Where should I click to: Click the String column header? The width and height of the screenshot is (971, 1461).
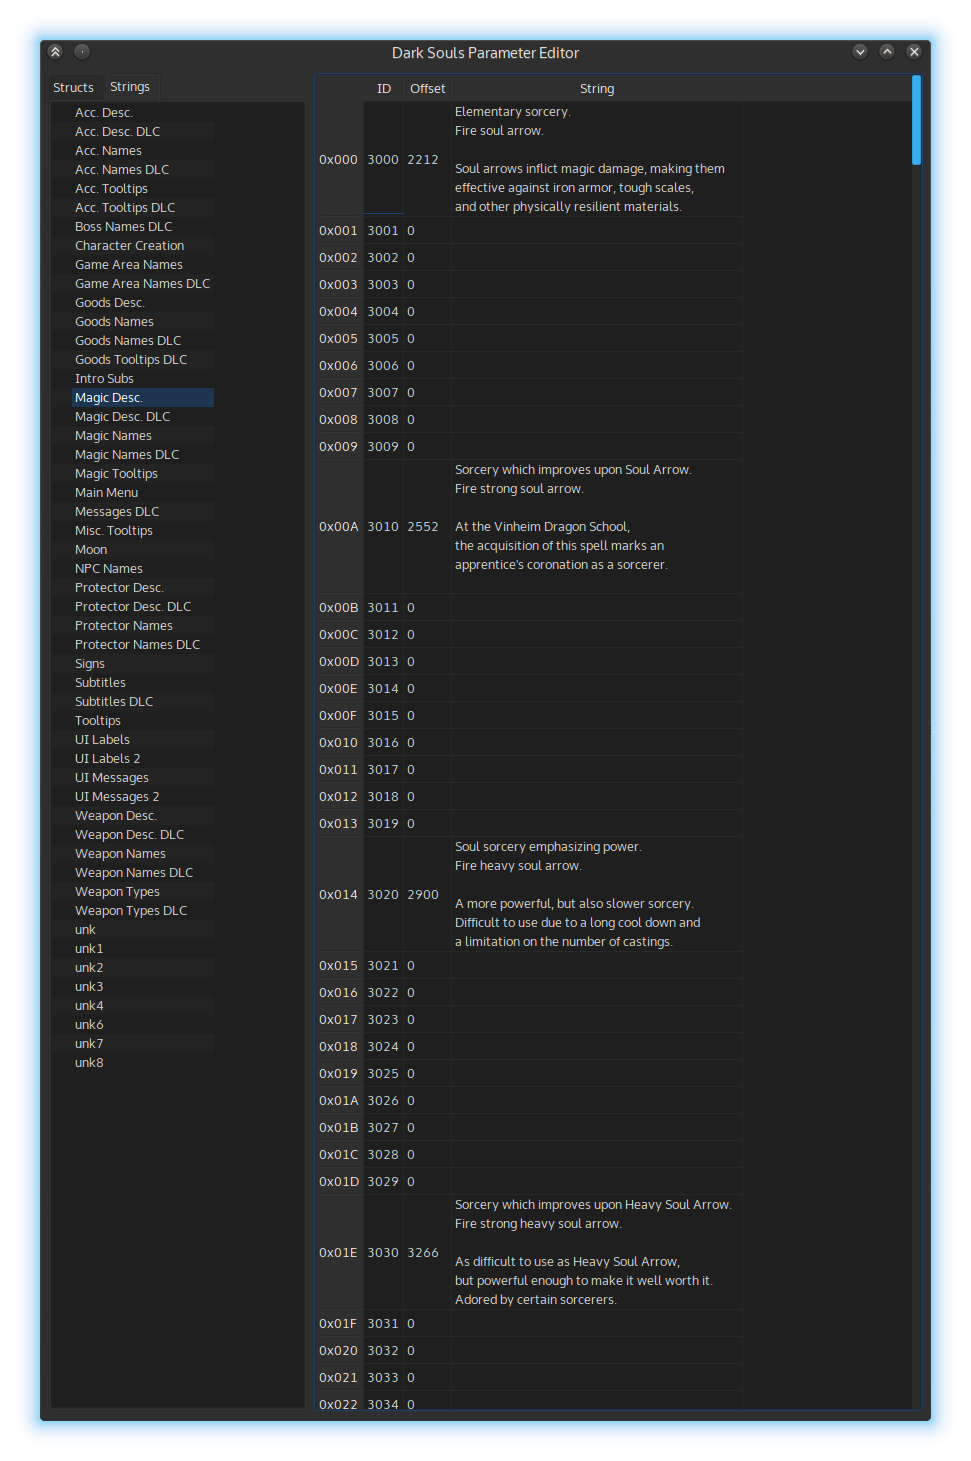tap(597, 89)
